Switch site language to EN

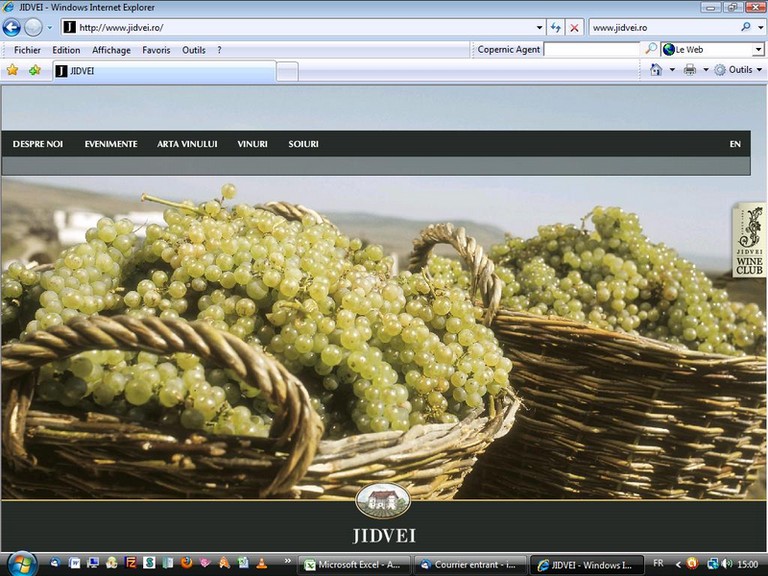pyautogui.click(x=735, y=144)
